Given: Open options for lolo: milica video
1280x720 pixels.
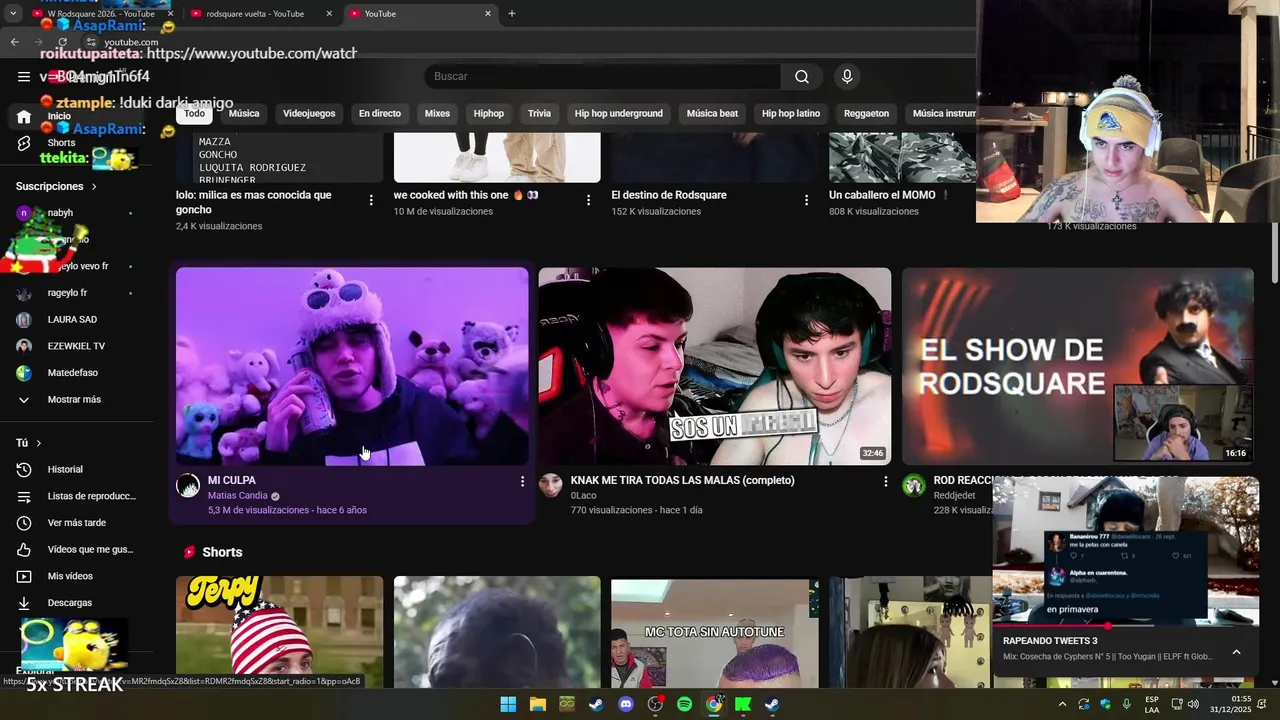Looking at the screenshot, I should coord(371,200).
